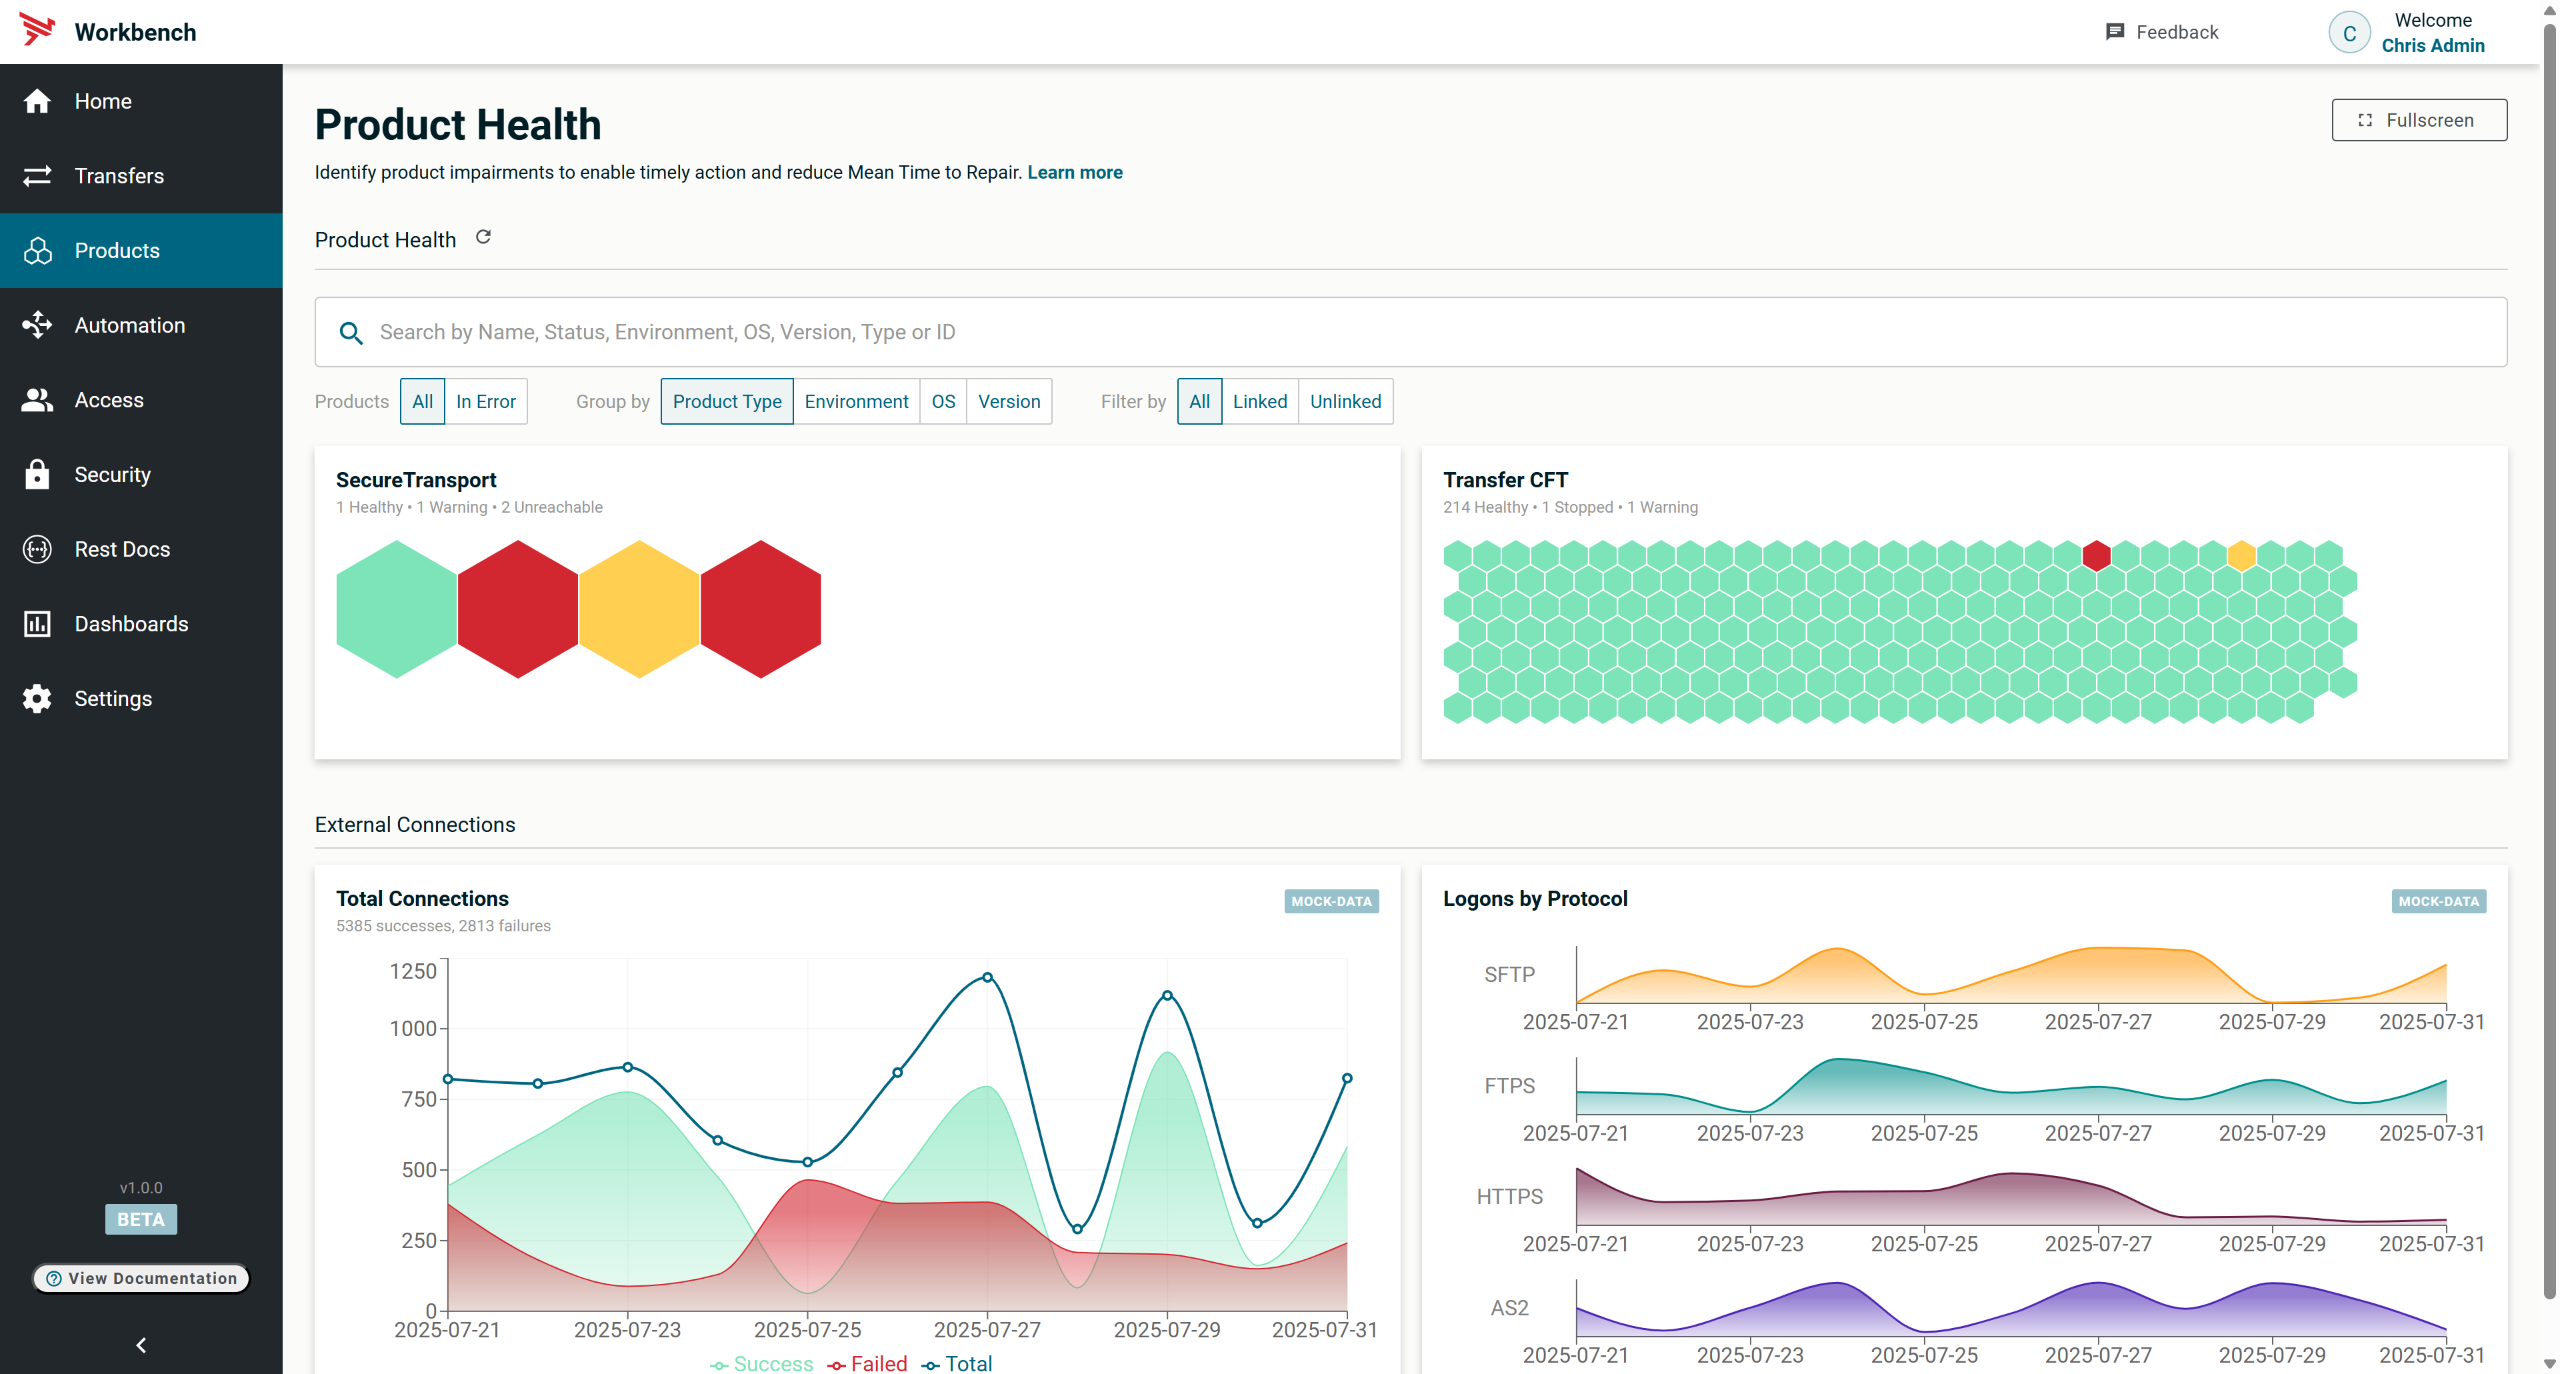Open the Settings menu item
Screen dimensions: 2560x1374
[113, 699]
